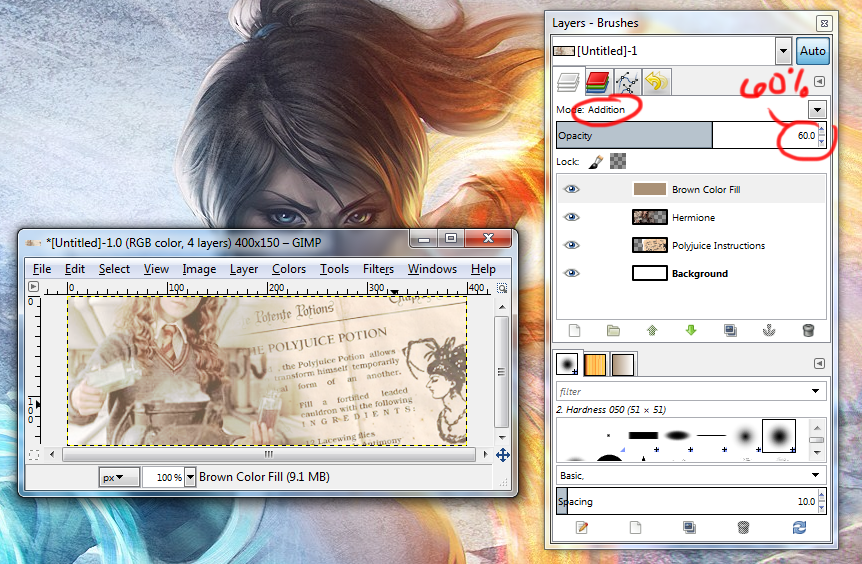Hide the Brown Color Fill layer
The width and height of the screenshot is (862, 564).
[572, 189]
